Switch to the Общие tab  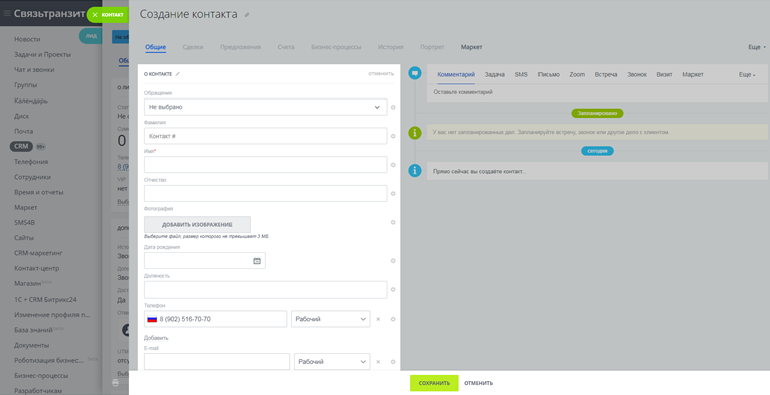(x=155, y=47)
